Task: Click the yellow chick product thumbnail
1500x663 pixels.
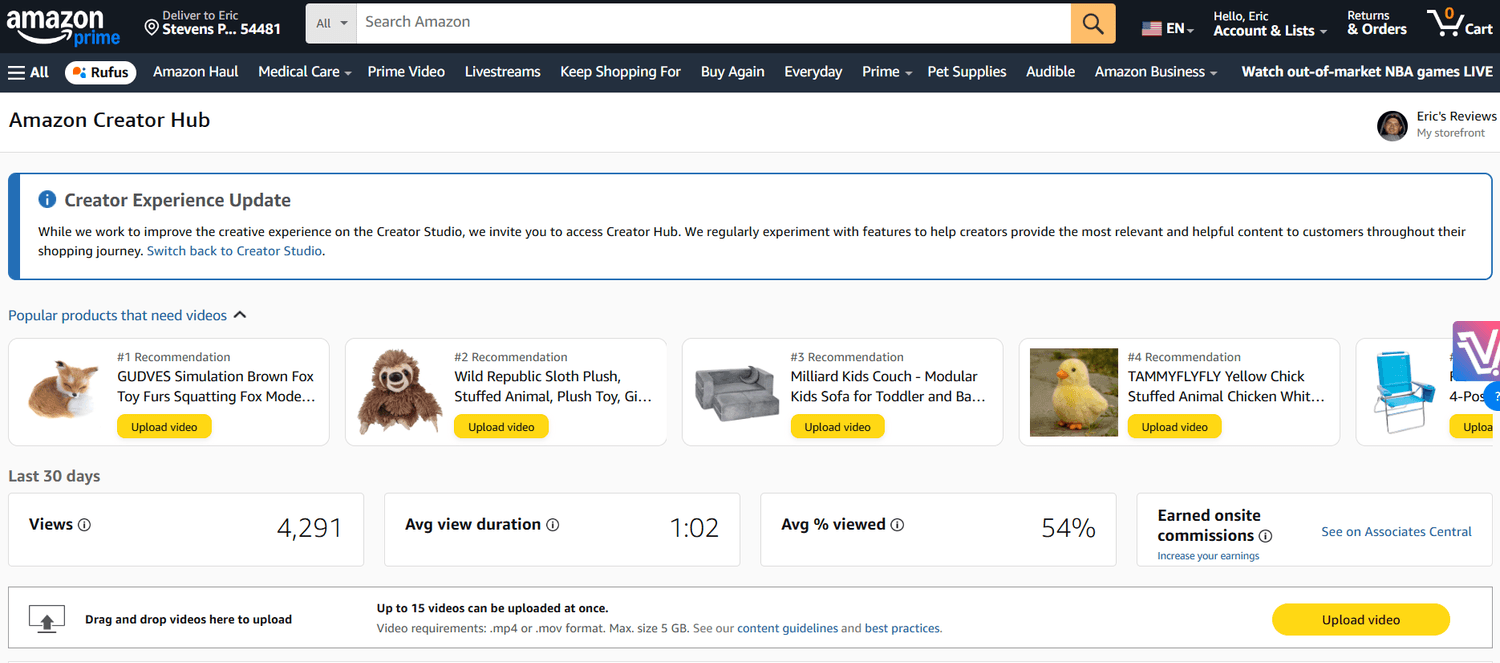Action: pyautogui.click(x=1073, y=391)
